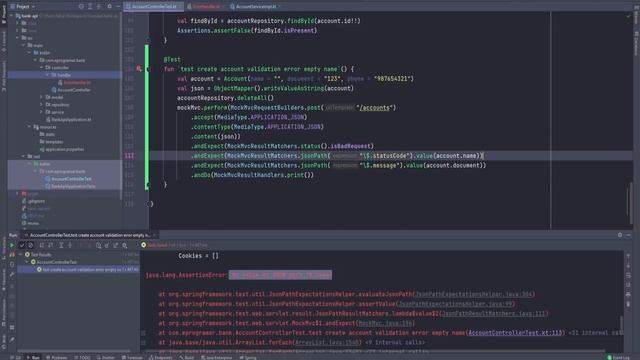The height and width of the screenshot is (360, 640).
Task: Select application.properties in project tree
Action: (62, 149)
